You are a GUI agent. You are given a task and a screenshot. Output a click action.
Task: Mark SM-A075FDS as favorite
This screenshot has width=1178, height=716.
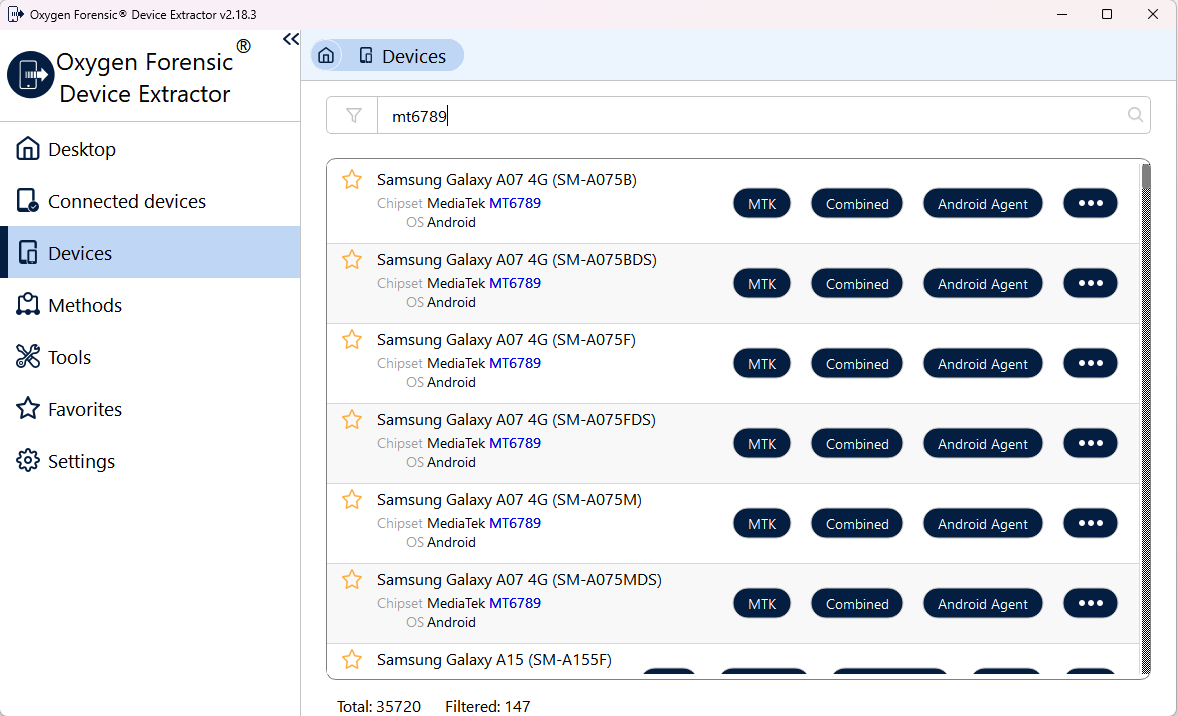pos(352,420)
